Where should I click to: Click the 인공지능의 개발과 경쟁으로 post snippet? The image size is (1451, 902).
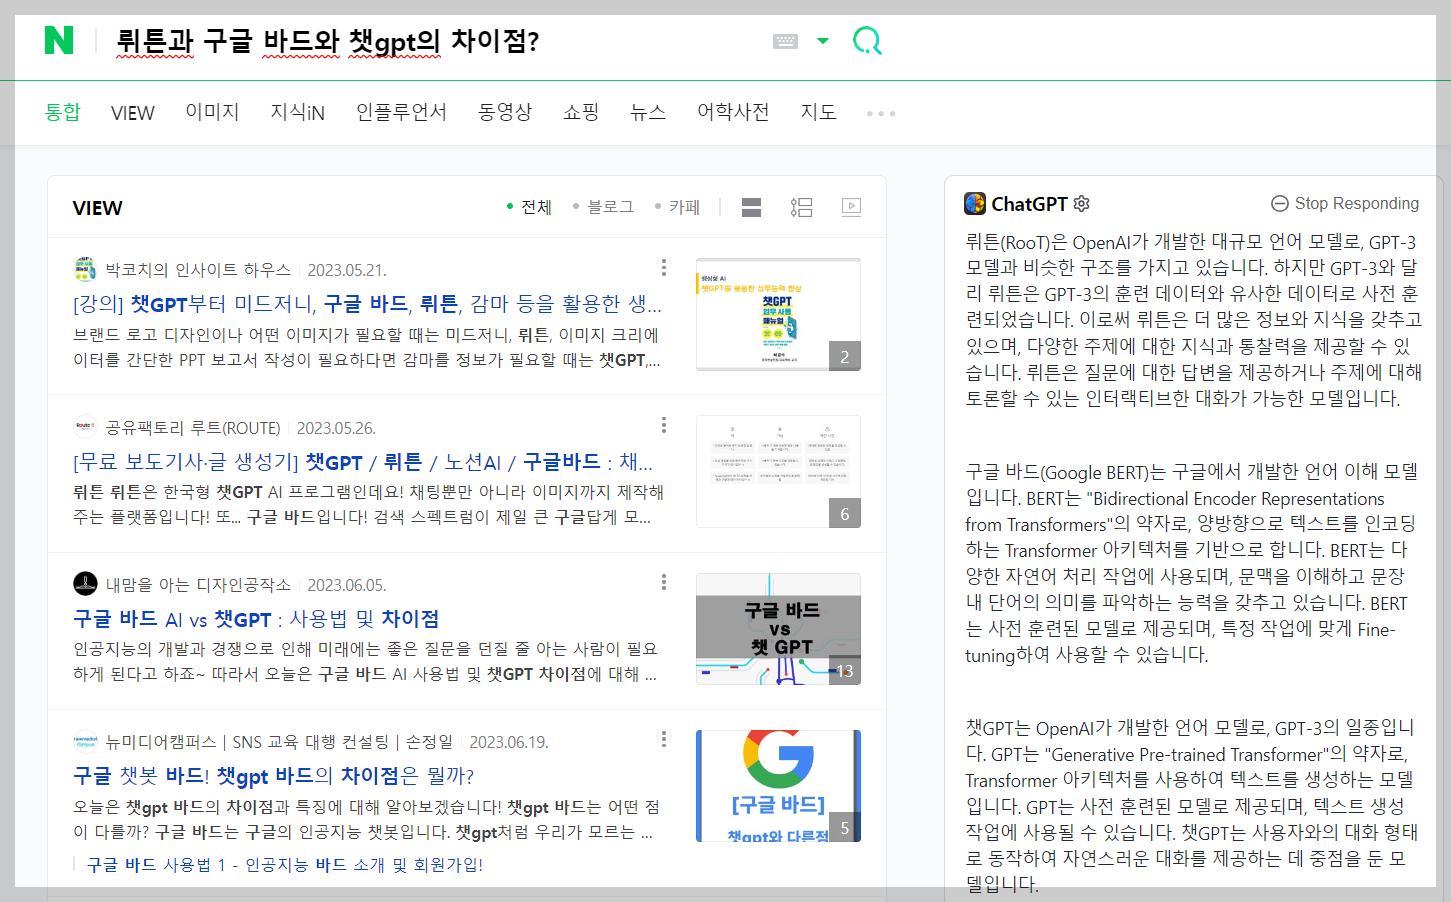pyautogui.click(x=365, y=661)
